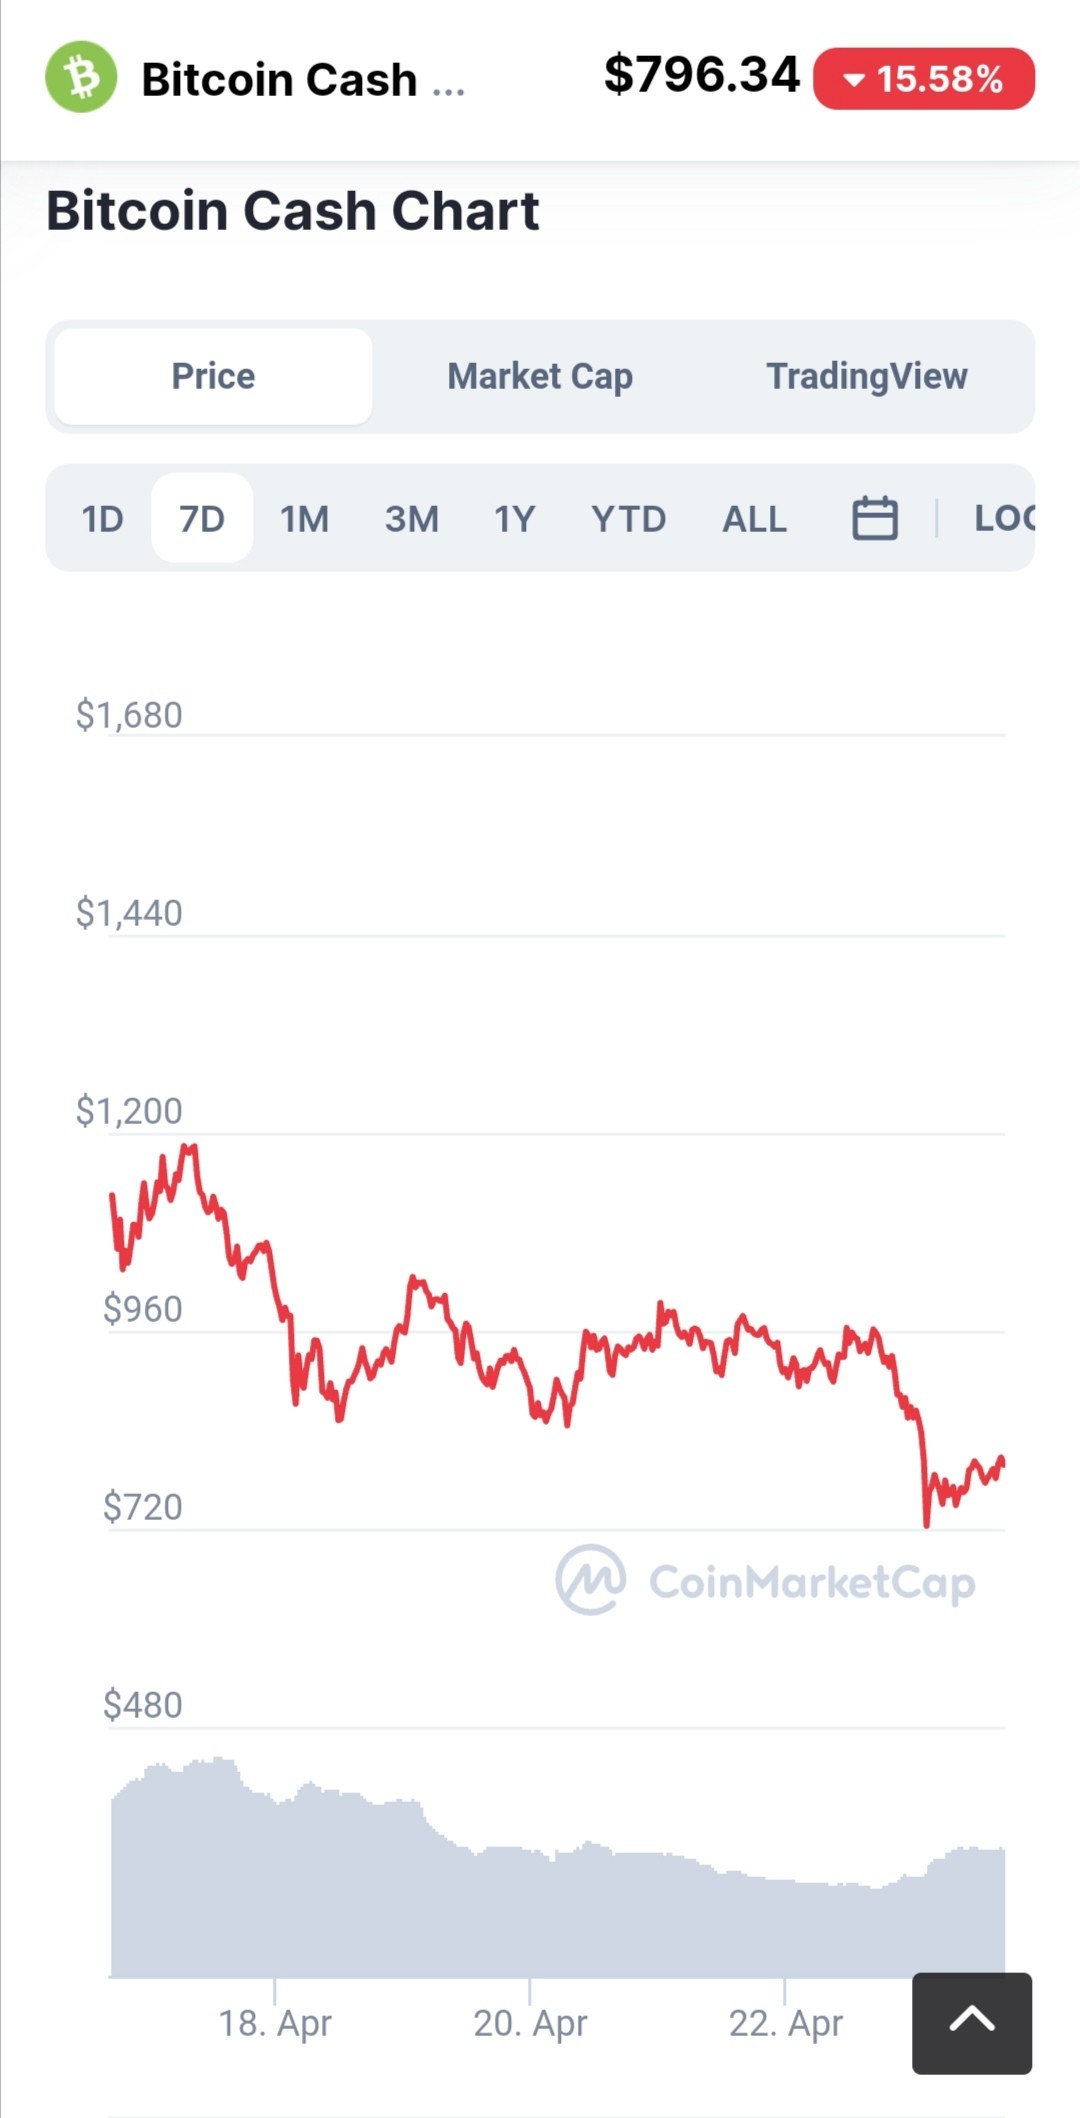The height and width of the screenshot is (2118, 1080).
Task: Select the 1D time range
Action: point(102,518)
